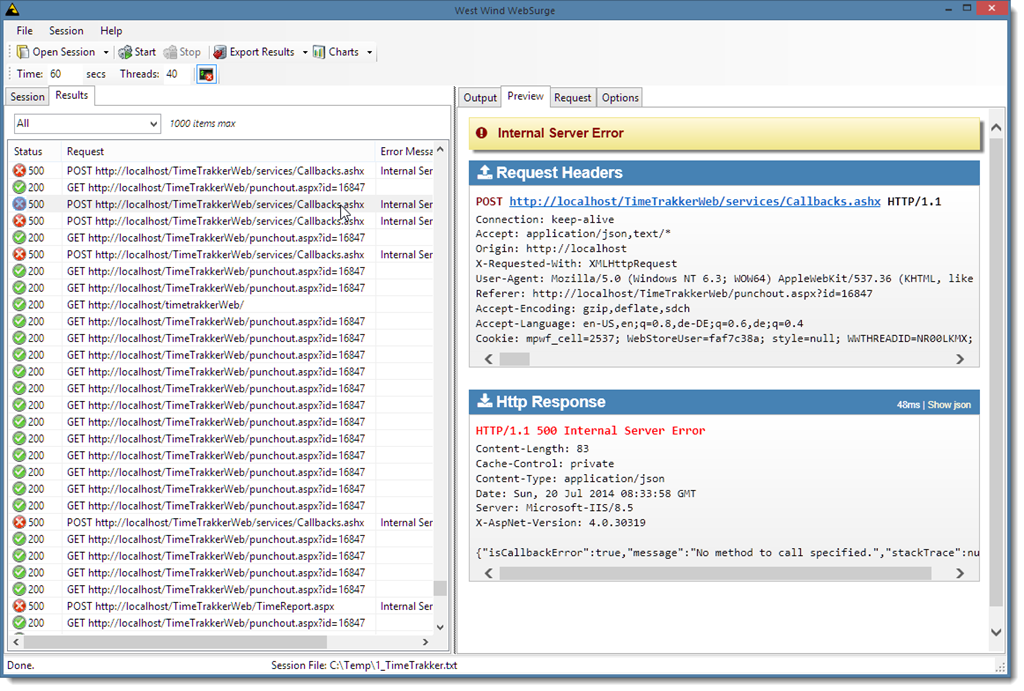Image resolution: width=1024 pixels, height=691 pixels.
Task: Click the Open Session folder icon
Action: click(23, 52)
